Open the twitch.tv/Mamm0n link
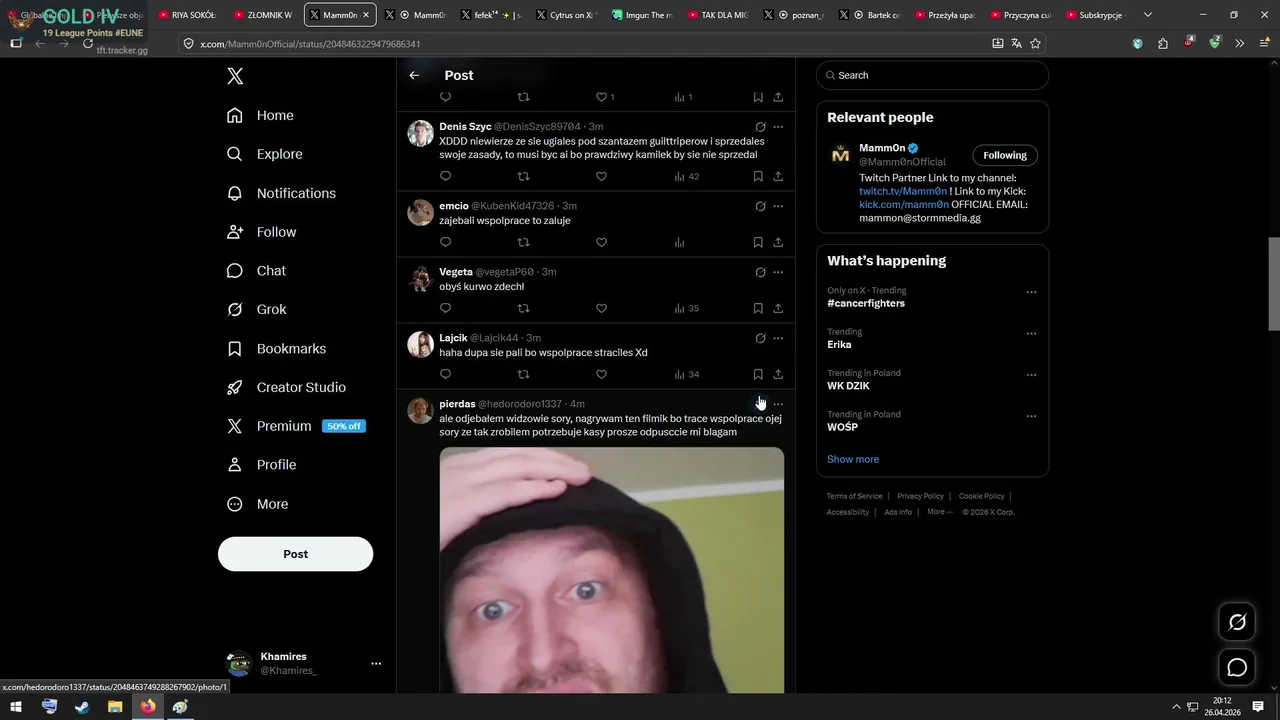 pos(903,191)
